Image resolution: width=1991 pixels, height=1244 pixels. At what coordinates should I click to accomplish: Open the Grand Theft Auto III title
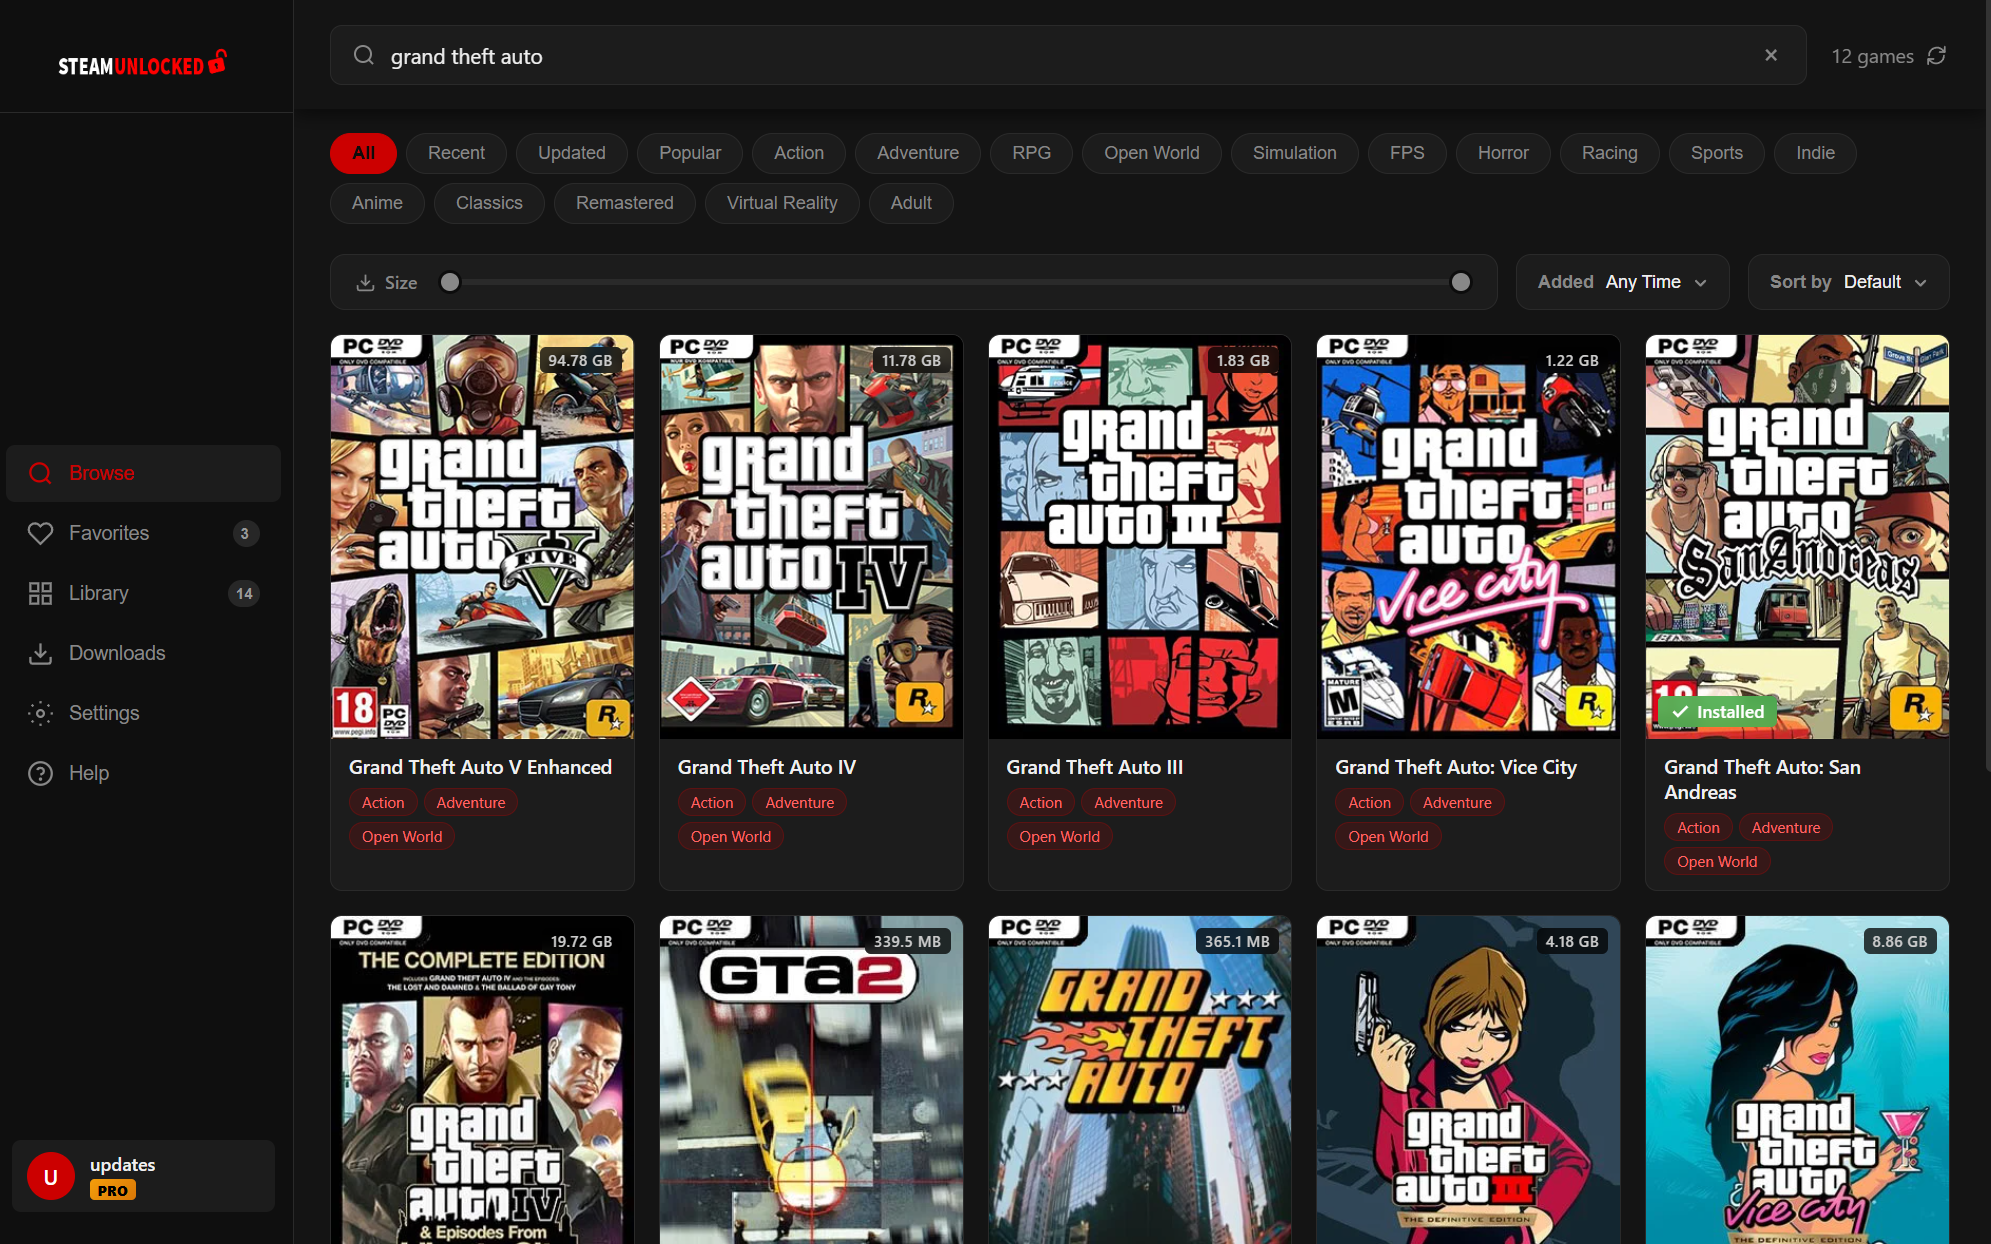1094,767
